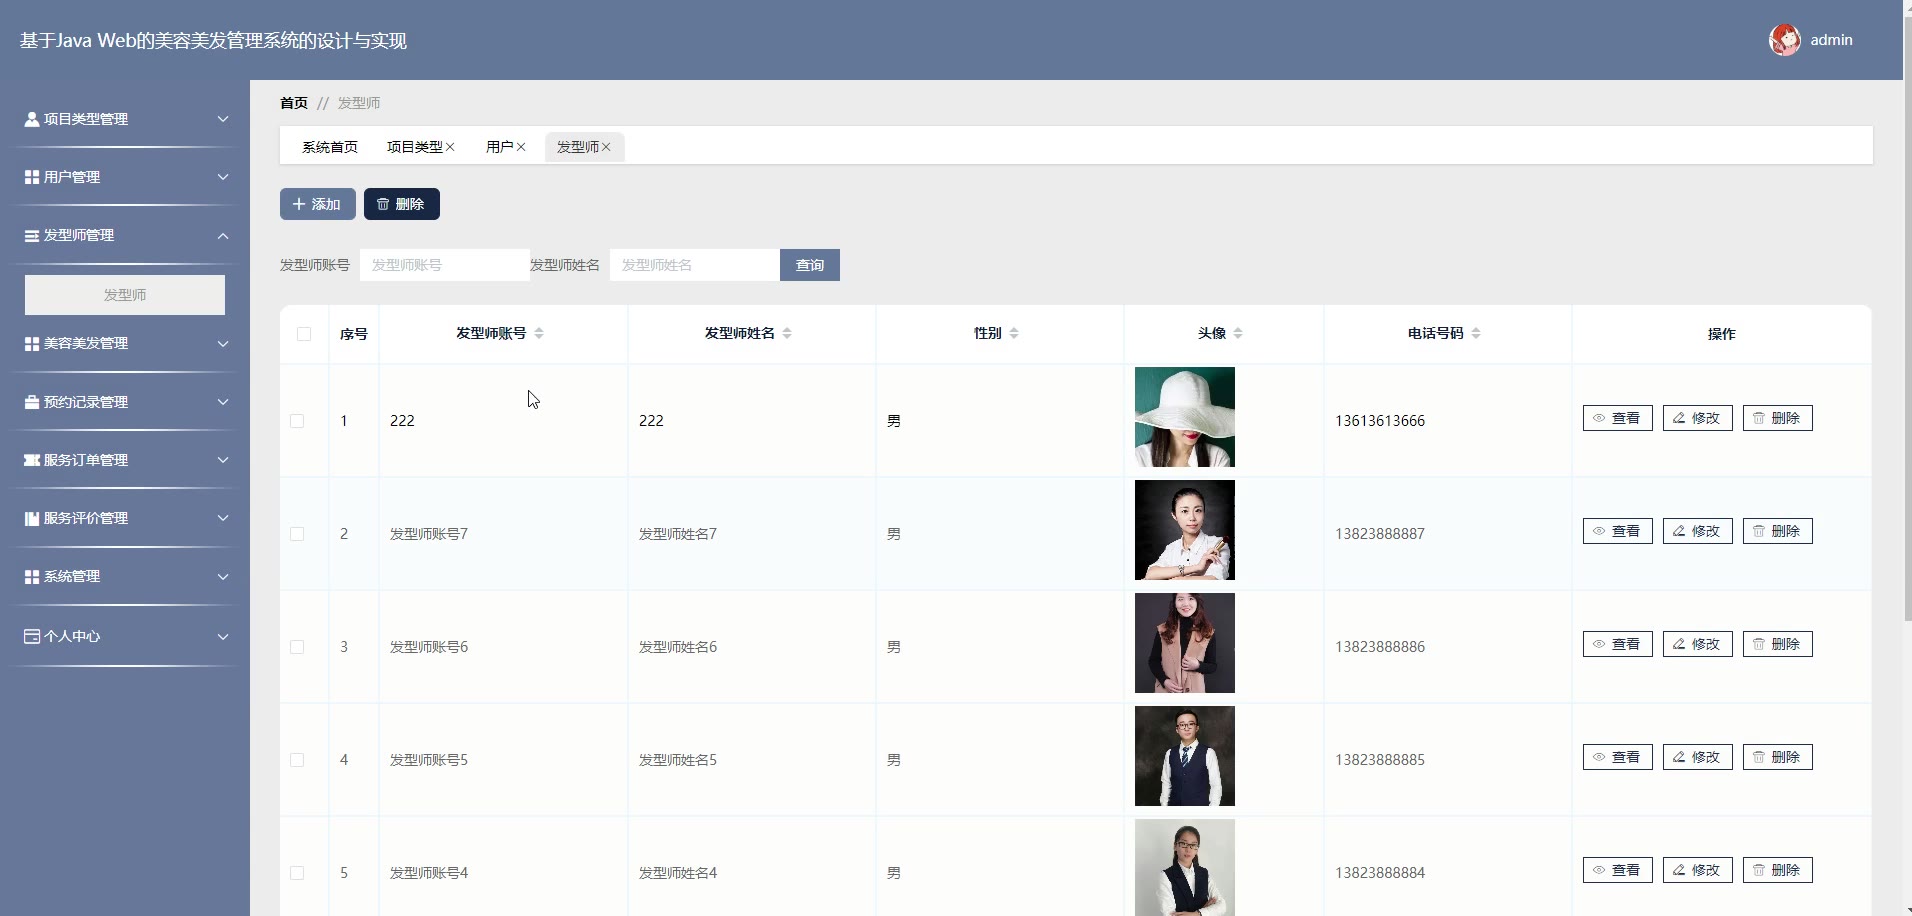View 发型师账号7 row with 查看
Viewport: 1912px width, 916px height.
coord(1617,531)
